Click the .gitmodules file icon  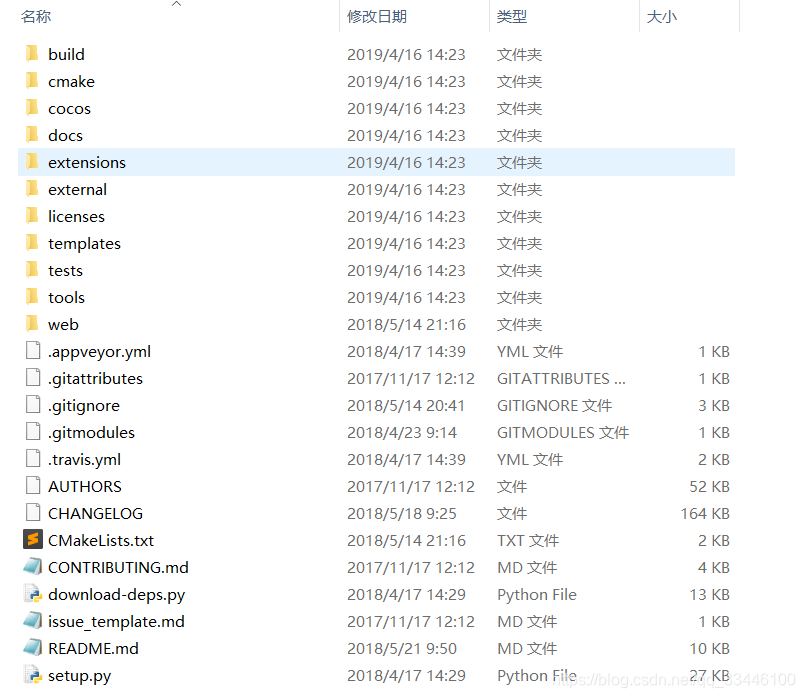[33, 432]
